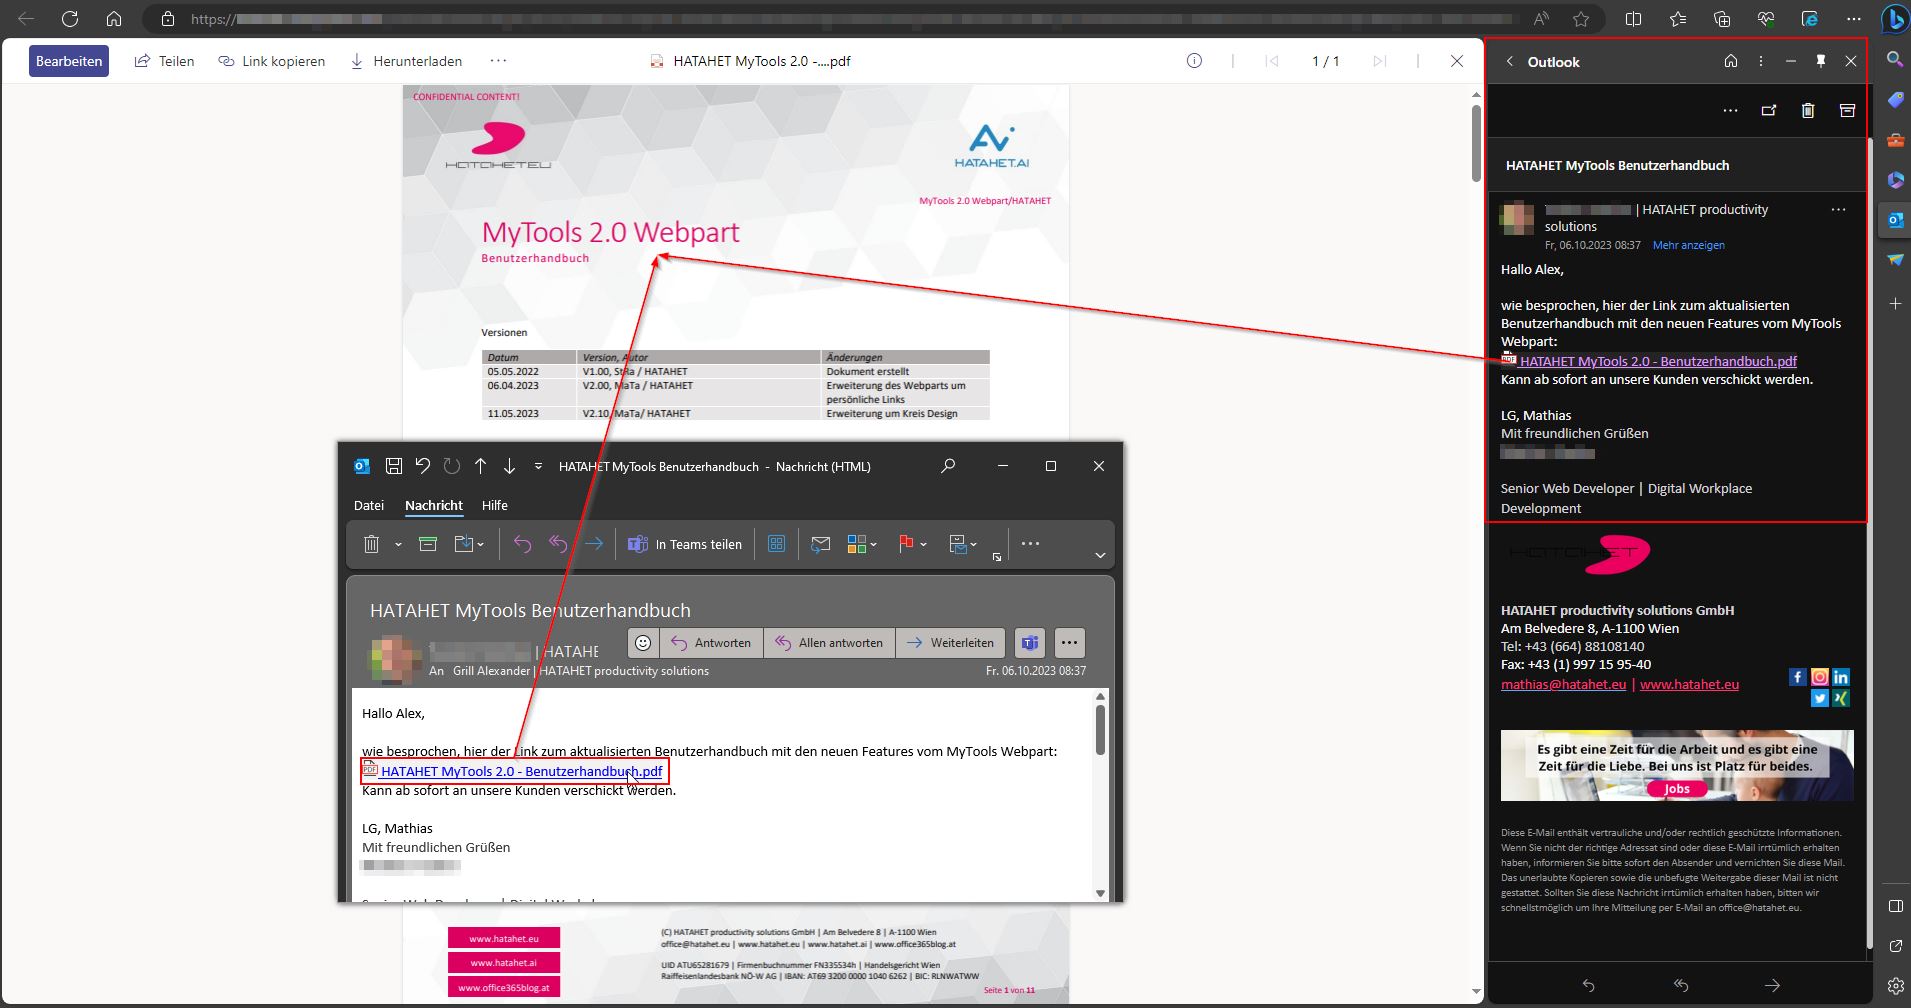Screen dimensions: 1911x1008
Task: Open the Datei menu in Outlook window
Action: [369, 506]
